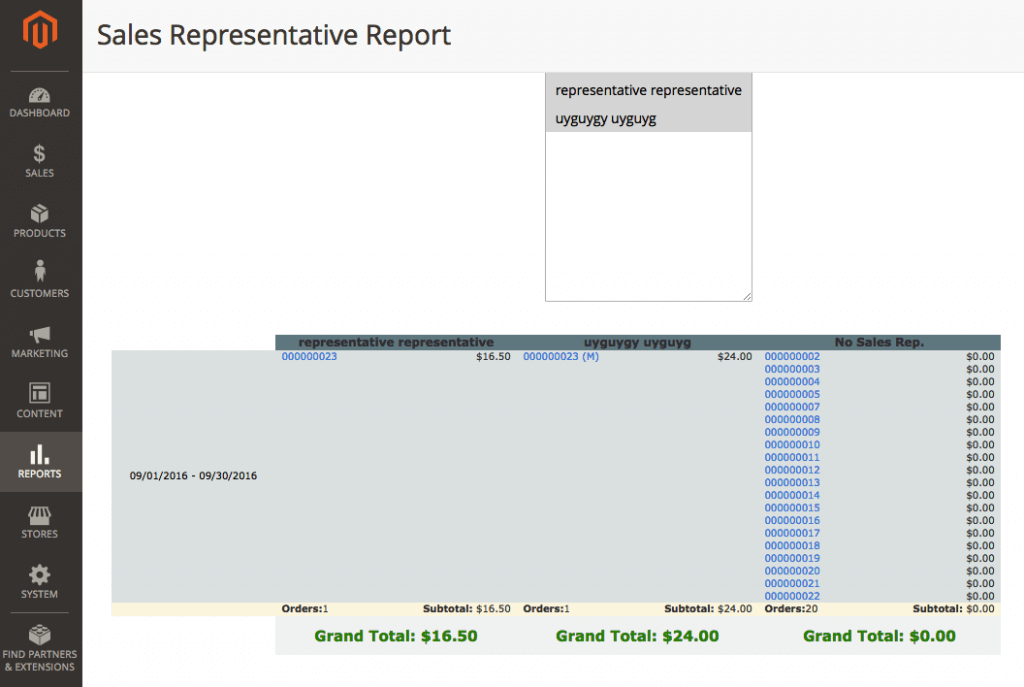Open the Marketing megaphone icon
This screenshot has width=1024, height=687.
tap(40, 334)
